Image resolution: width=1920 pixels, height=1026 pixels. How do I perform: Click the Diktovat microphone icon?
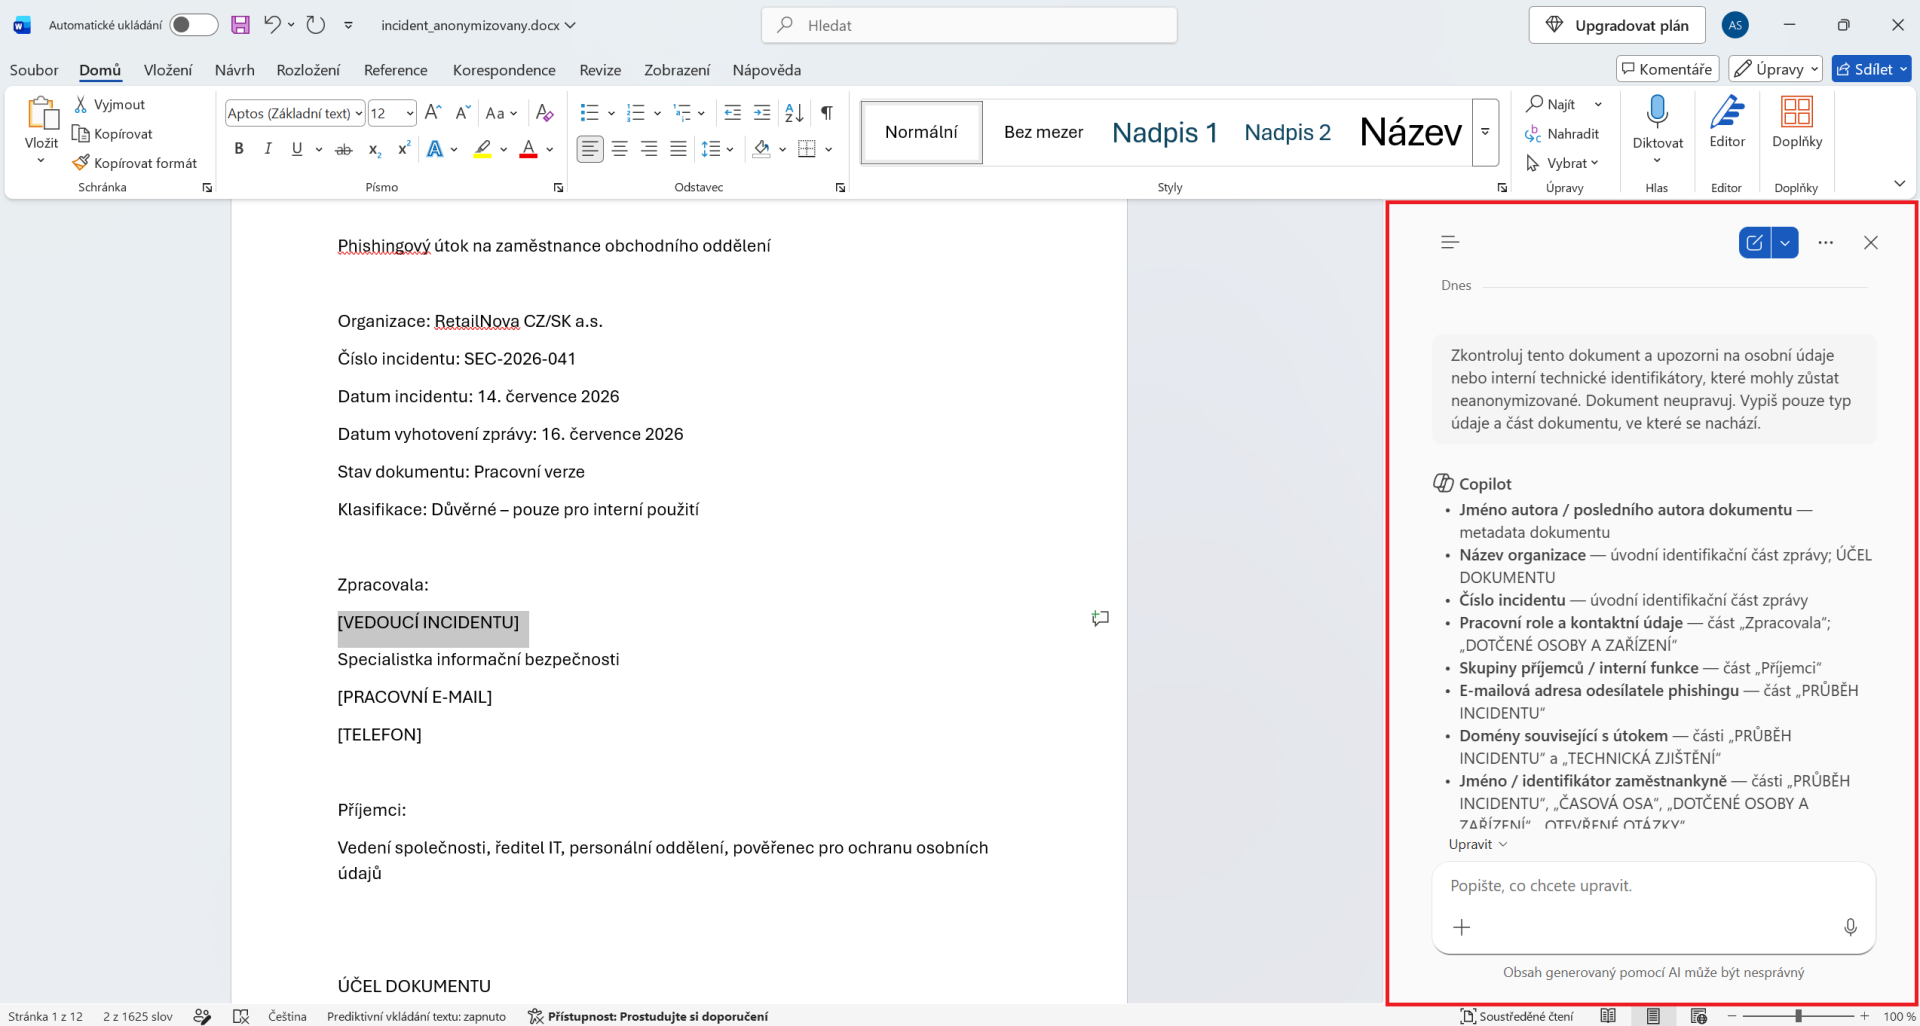1657,113
